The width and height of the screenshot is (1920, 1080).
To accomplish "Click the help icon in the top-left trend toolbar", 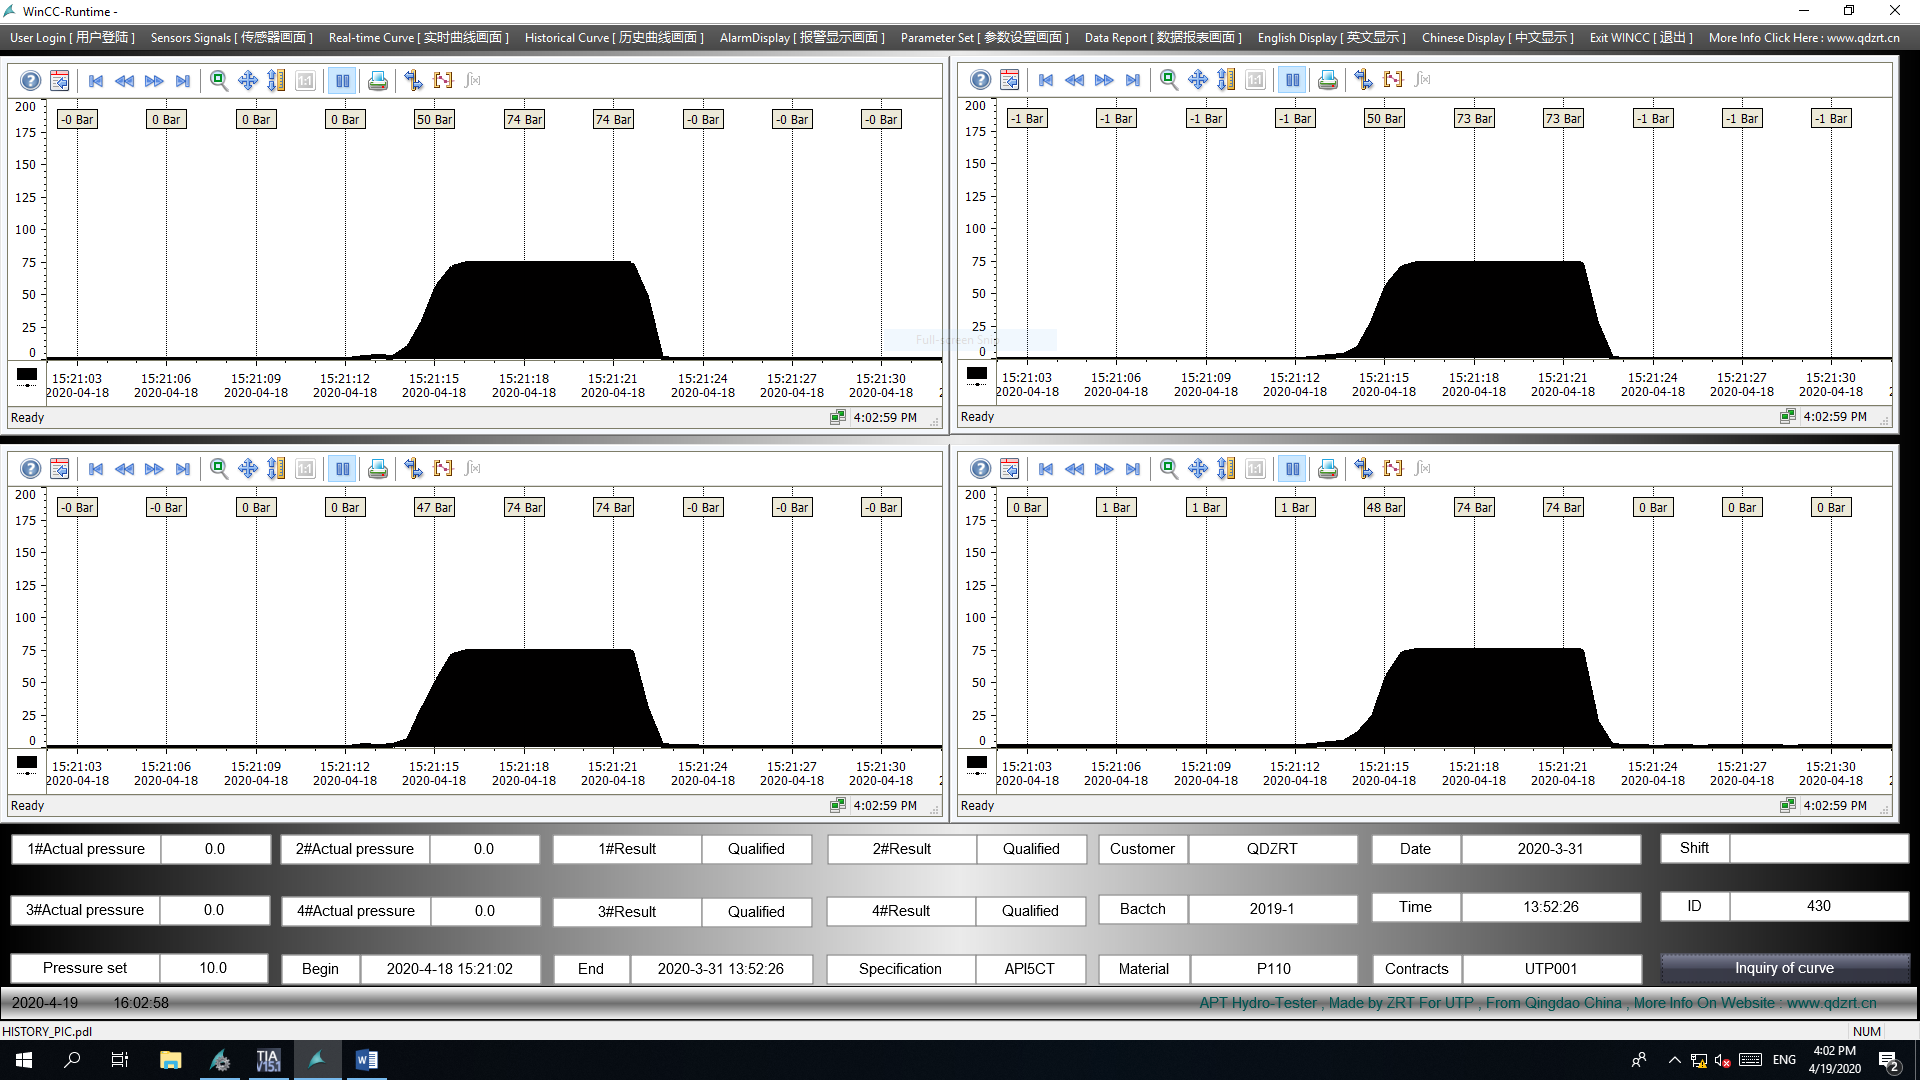I will point(31,81).
